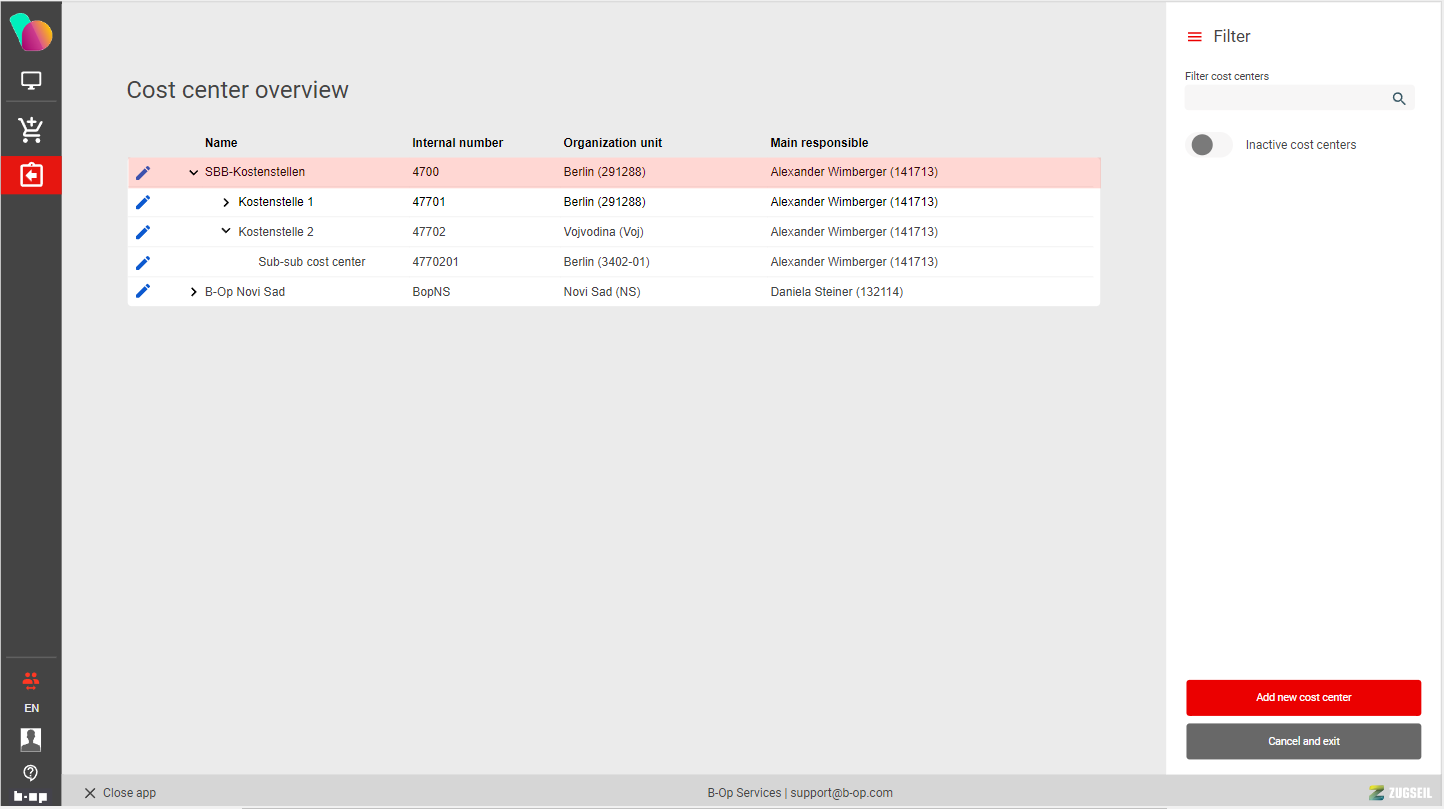Collapse the Kostenstelle 2 node
The width and height of the screenshot is (1444, 809).
pyautogui.click(x=226, y=232)
